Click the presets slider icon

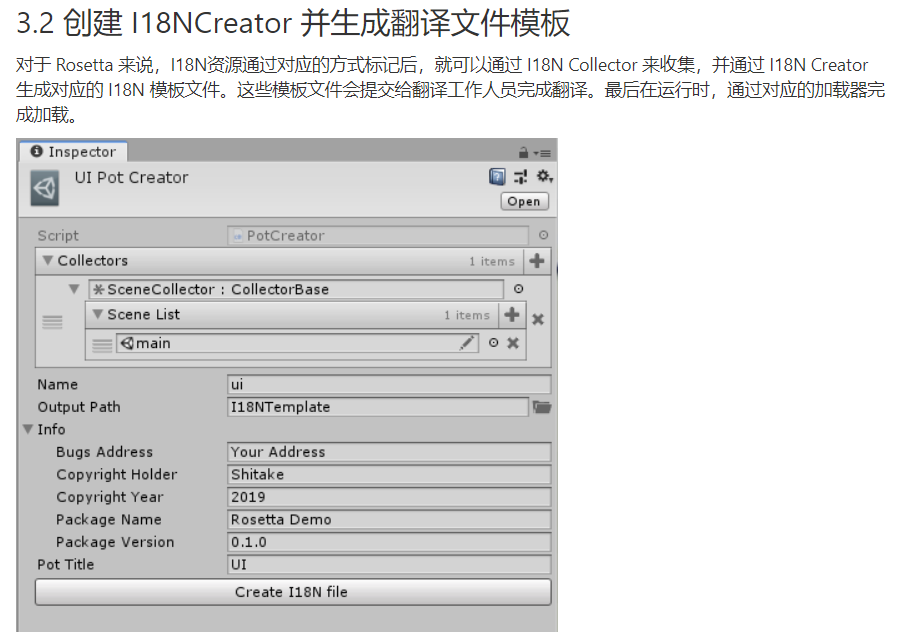[x=521, y=176]
